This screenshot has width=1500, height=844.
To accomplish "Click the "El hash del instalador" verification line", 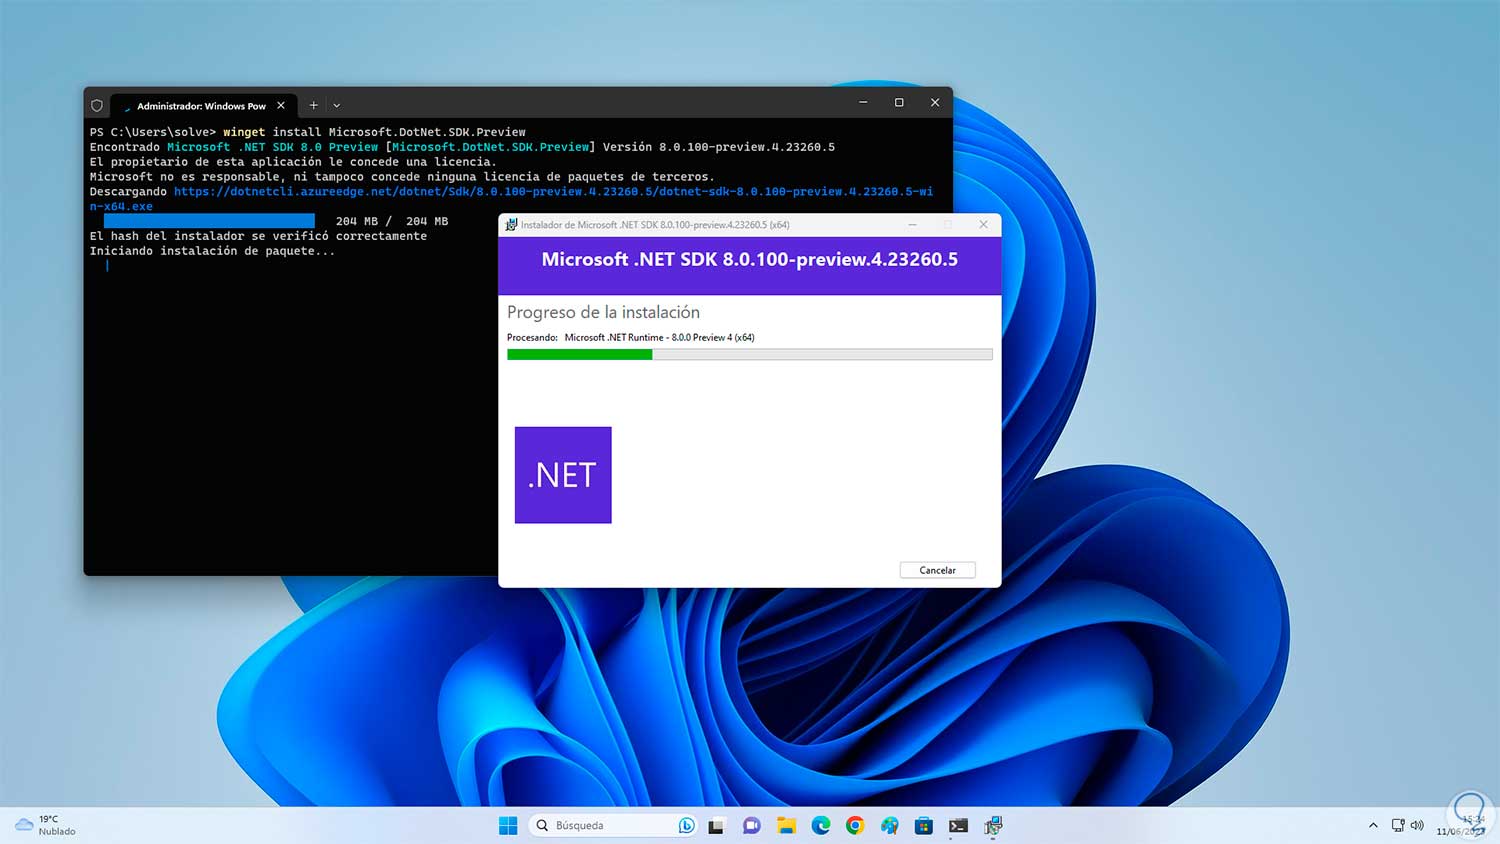I will pos(258,236).
